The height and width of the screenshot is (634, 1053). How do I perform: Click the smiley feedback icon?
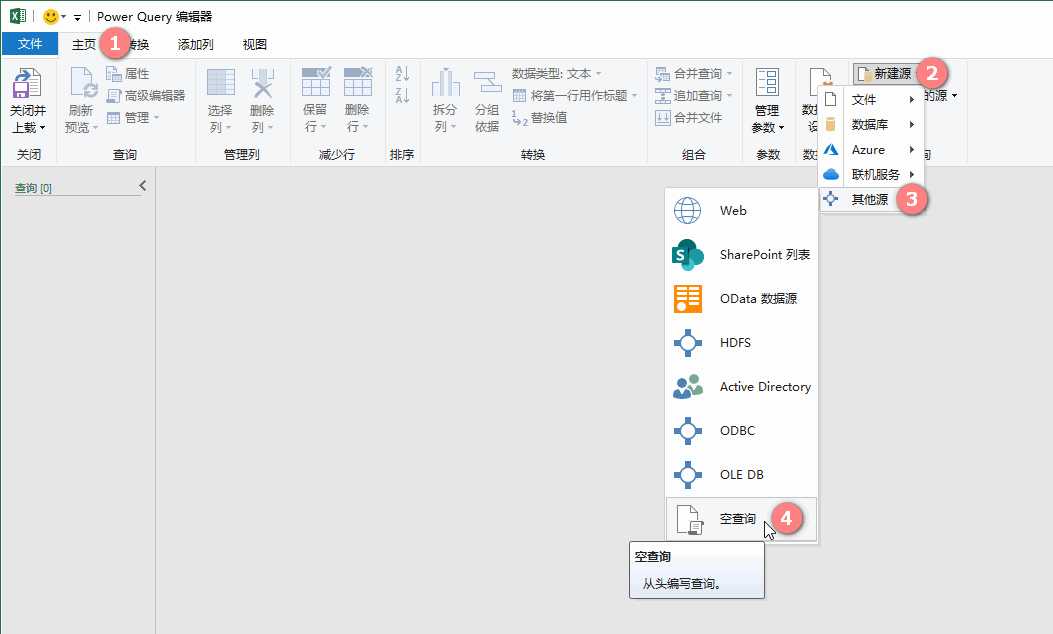[x=50, y=16]
